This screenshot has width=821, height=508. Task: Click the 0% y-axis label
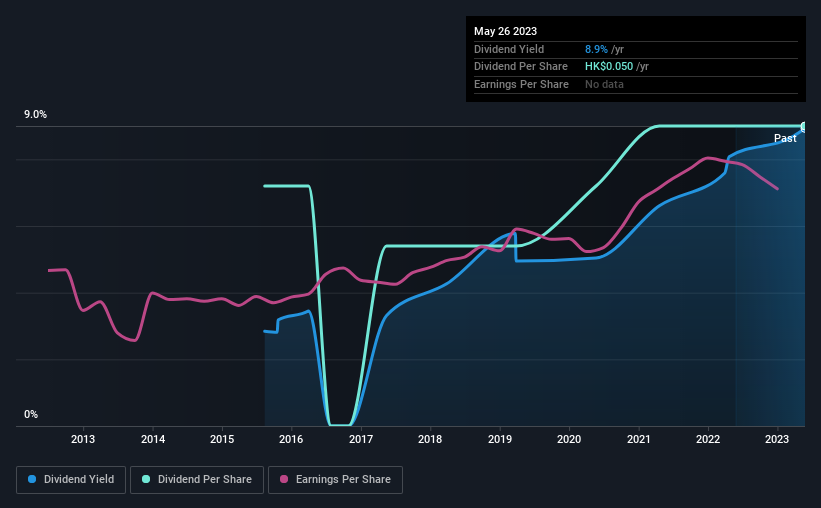pyautogui.click(x=31, y=414)
